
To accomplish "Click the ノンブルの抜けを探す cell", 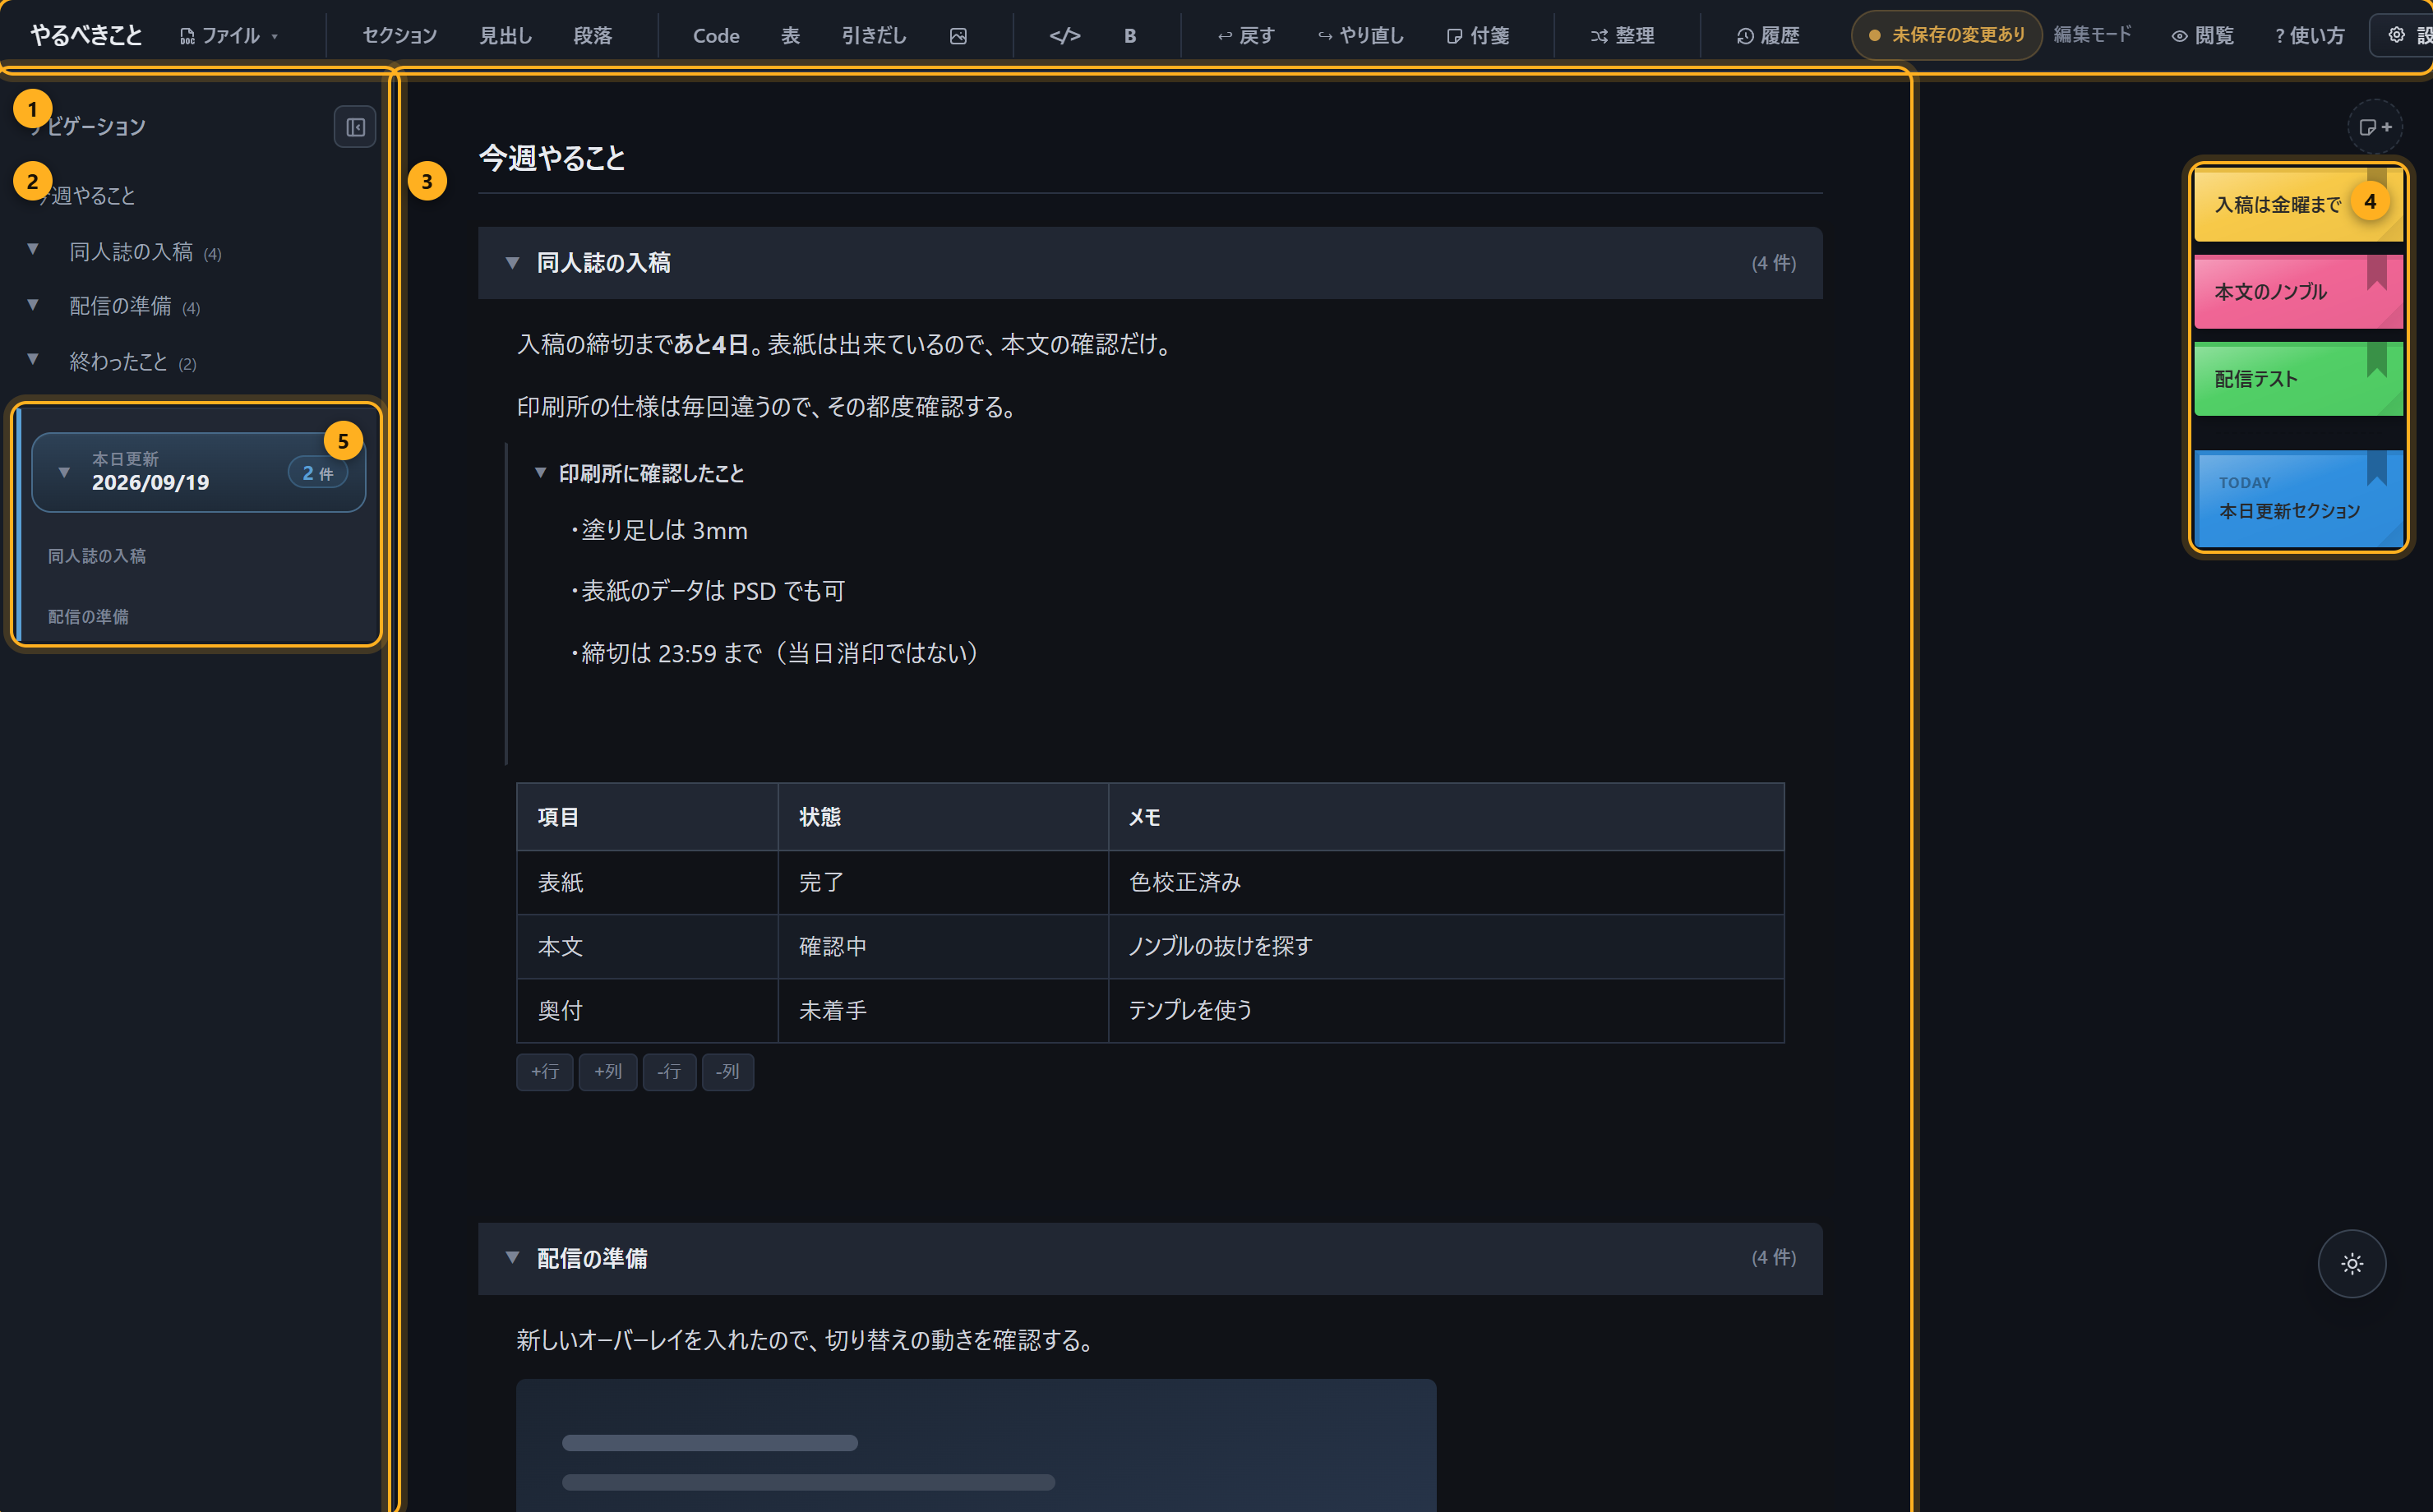I will 1446,946.
